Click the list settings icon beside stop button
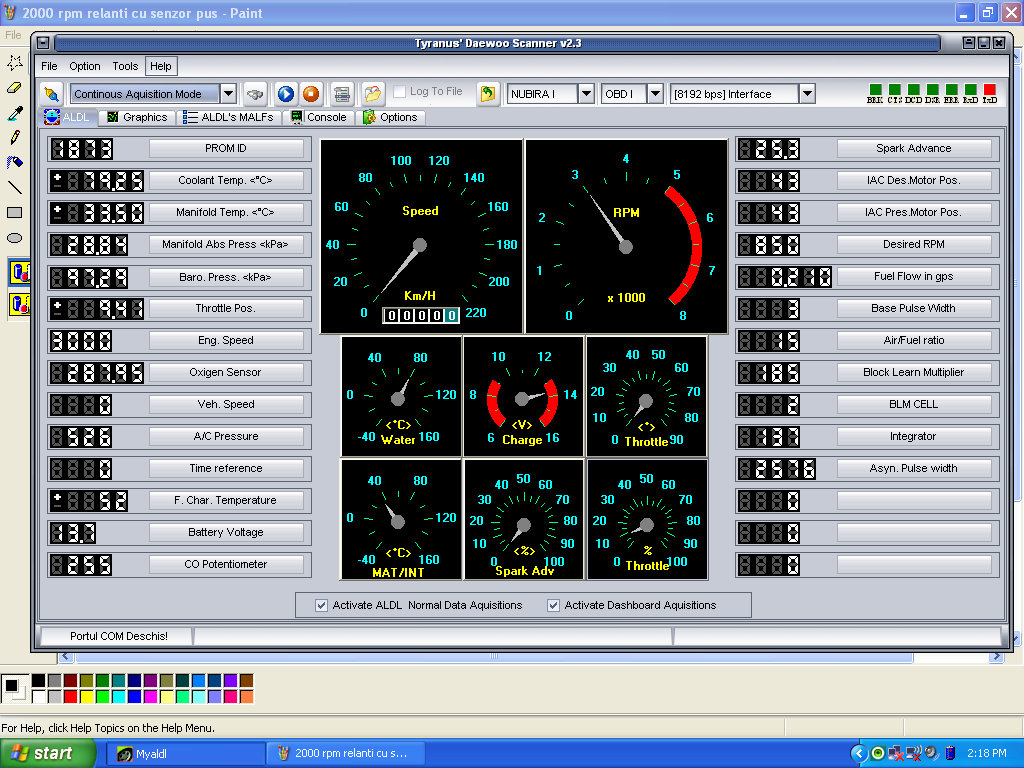Viewport: 1024px width, 768px height. coord(342,94)
